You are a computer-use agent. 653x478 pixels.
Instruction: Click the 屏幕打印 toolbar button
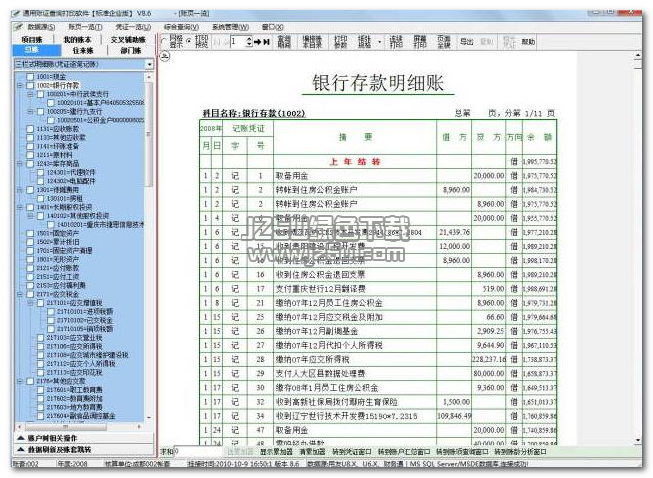point(420,42)
